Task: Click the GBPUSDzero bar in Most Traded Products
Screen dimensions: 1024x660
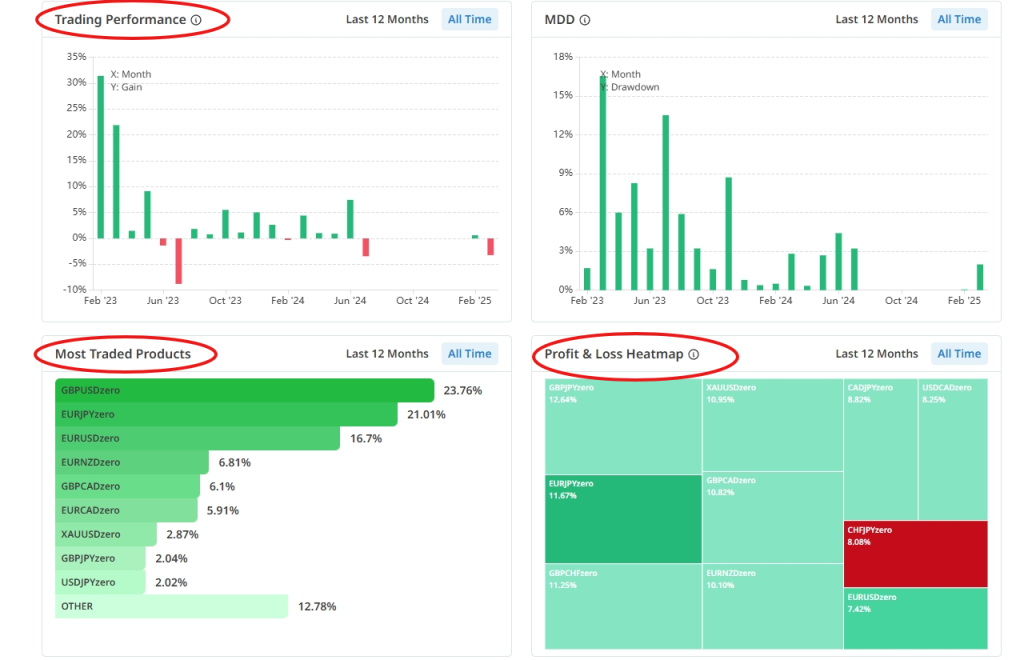Action: click(244, 390)
